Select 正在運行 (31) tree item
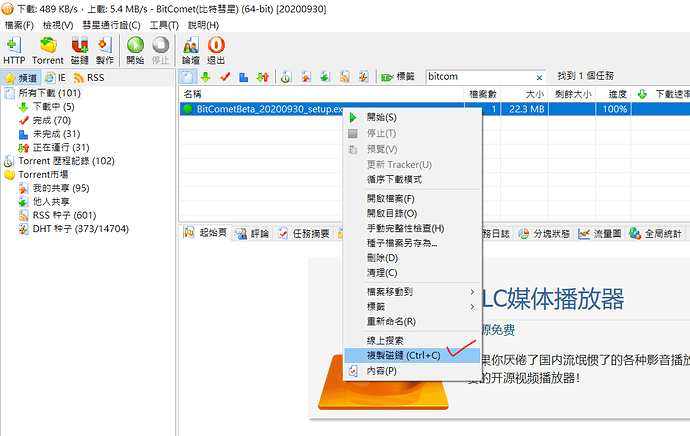 (x=61, y=147)
